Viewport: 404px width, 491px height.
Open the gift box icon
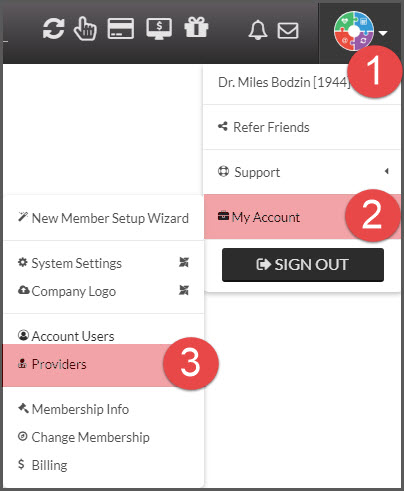(196, 27)
